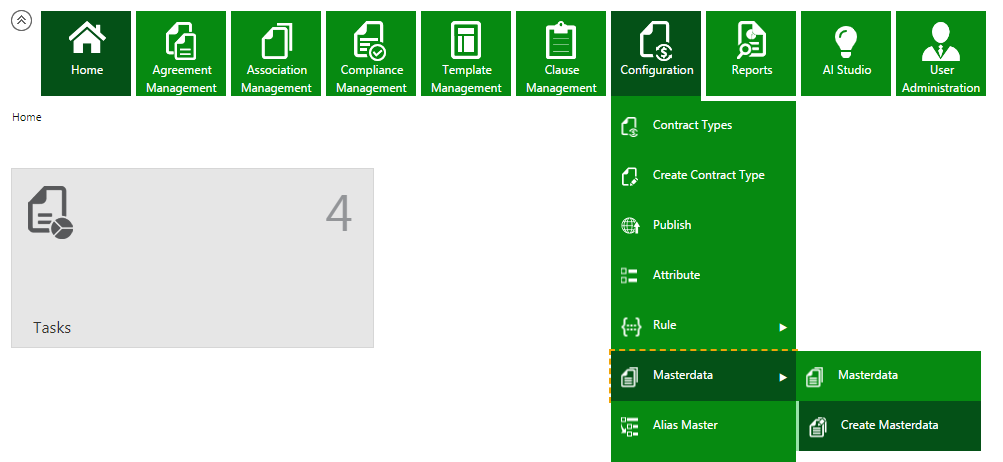Screen dimensions: 1003x462
Task: Open Association Management tile icon
Action: (x=277, y=40)
